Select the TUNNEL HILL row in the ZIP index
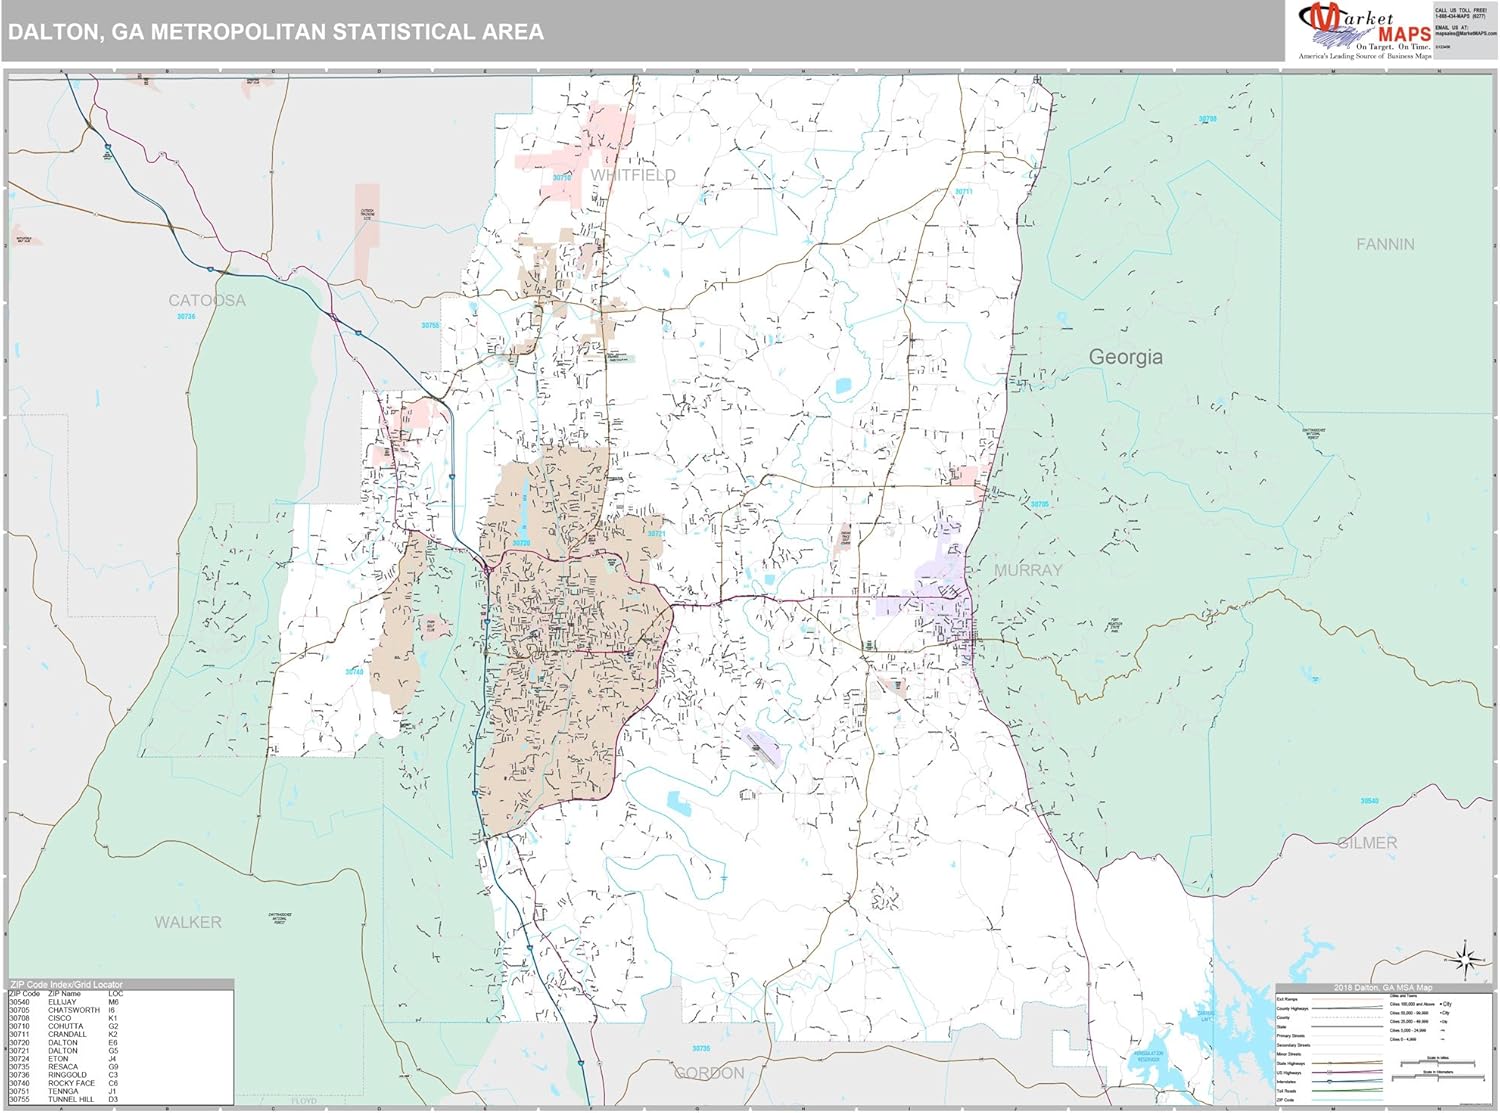The image size is (1500, 1113). (x=64, y=1100)
